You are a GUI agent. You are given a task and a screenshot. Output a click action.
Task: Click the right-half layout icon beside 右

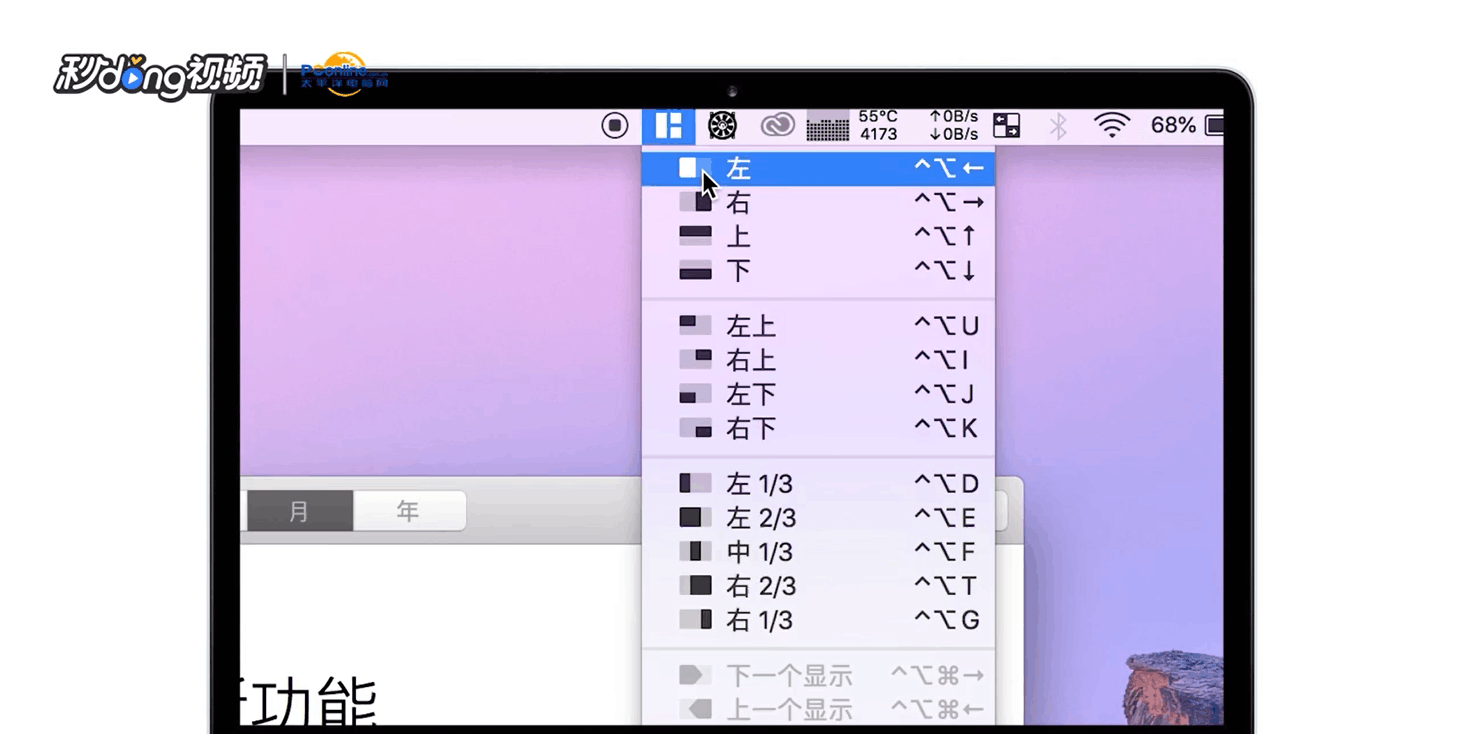coord(695,202)
